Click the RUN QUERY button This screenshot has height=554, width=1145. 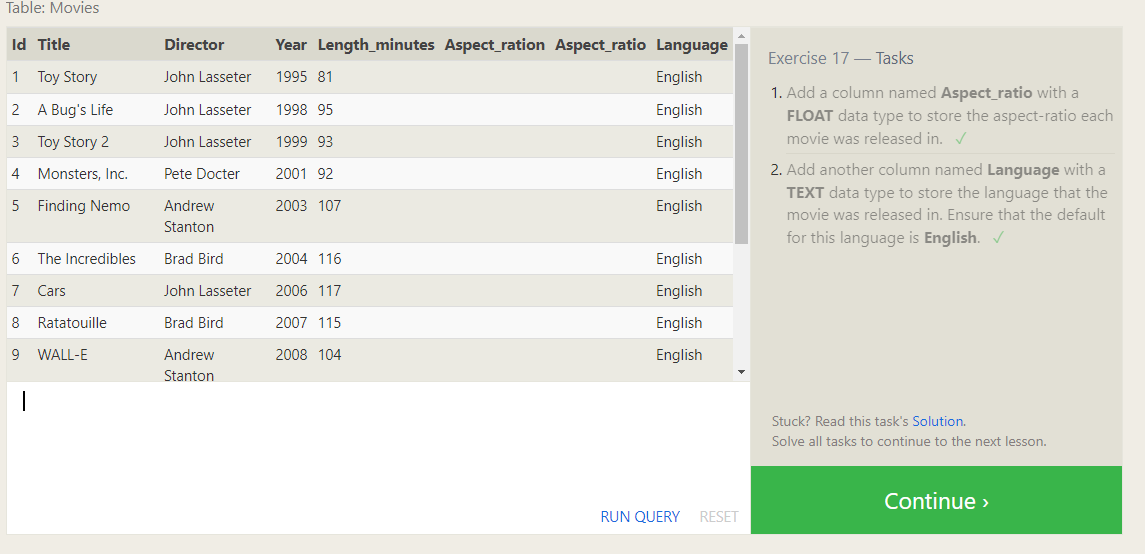(639, 517)
